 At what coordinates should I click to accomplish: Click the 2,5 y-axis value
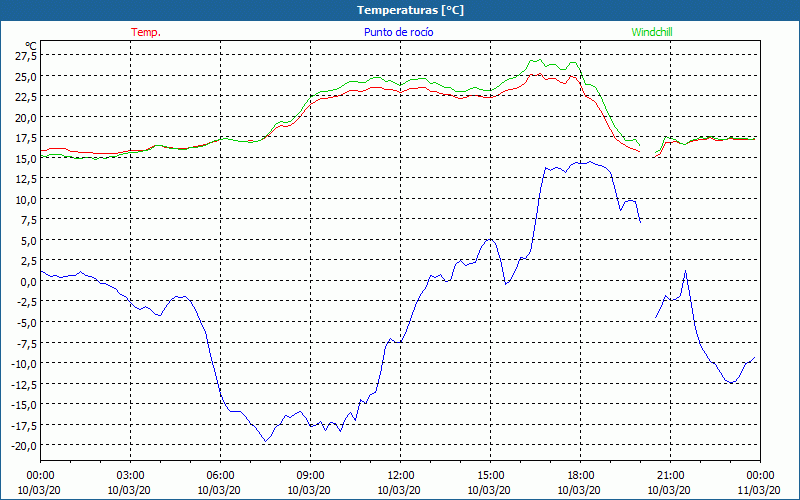pyautogui.click(x=28, y=261)
